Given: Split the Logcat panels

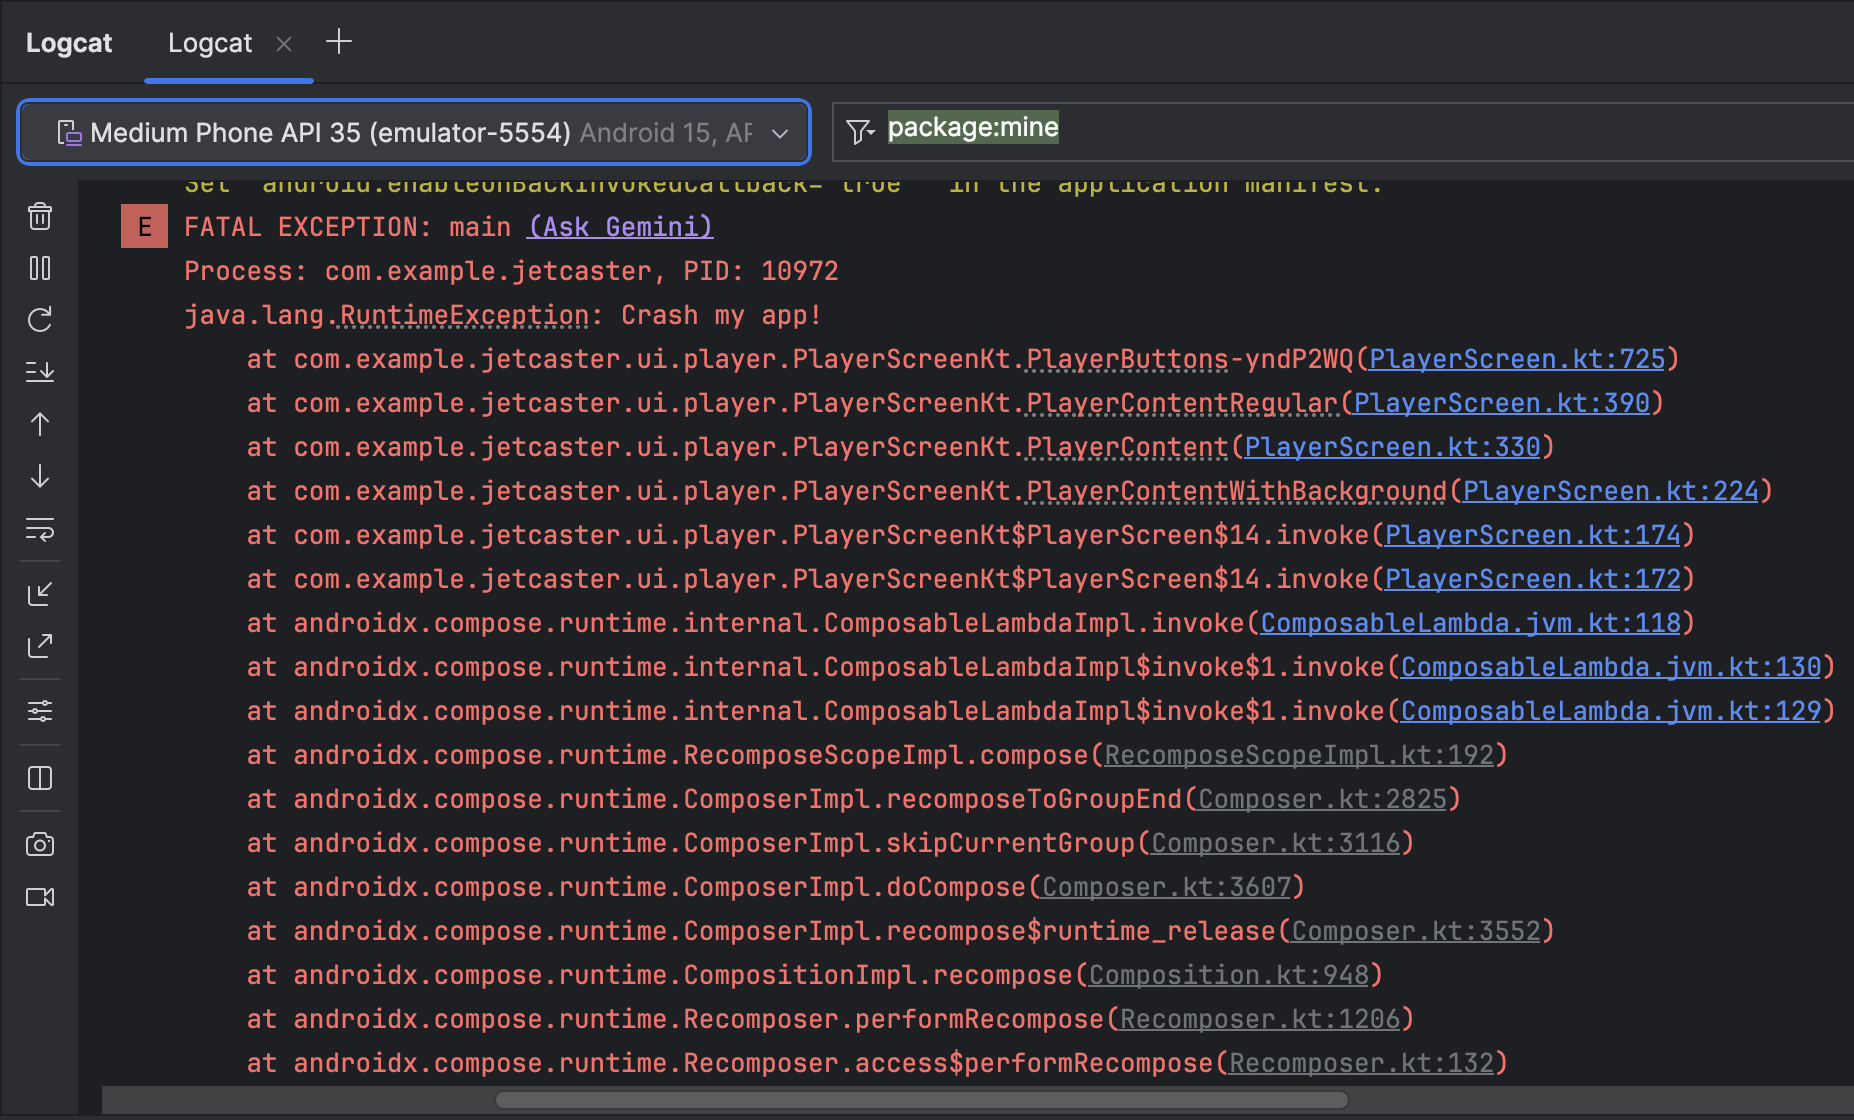Looking at the screenshot, I should click(40, 778).
